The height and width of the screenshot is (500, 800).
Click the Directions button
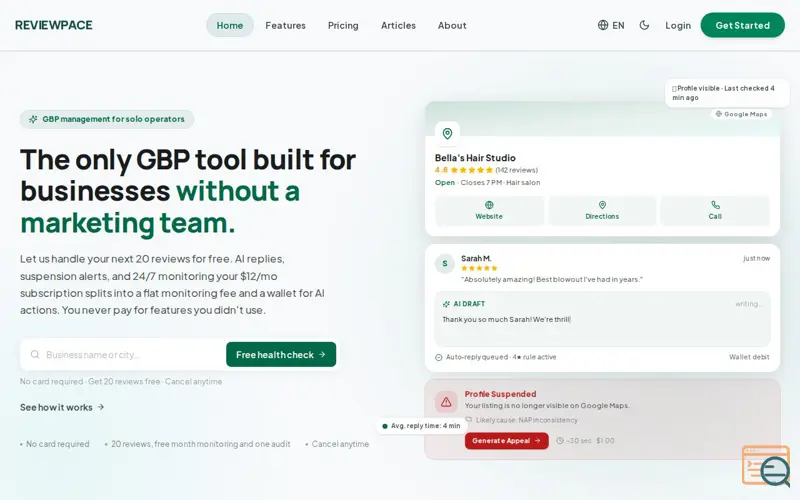coord(602,211)
